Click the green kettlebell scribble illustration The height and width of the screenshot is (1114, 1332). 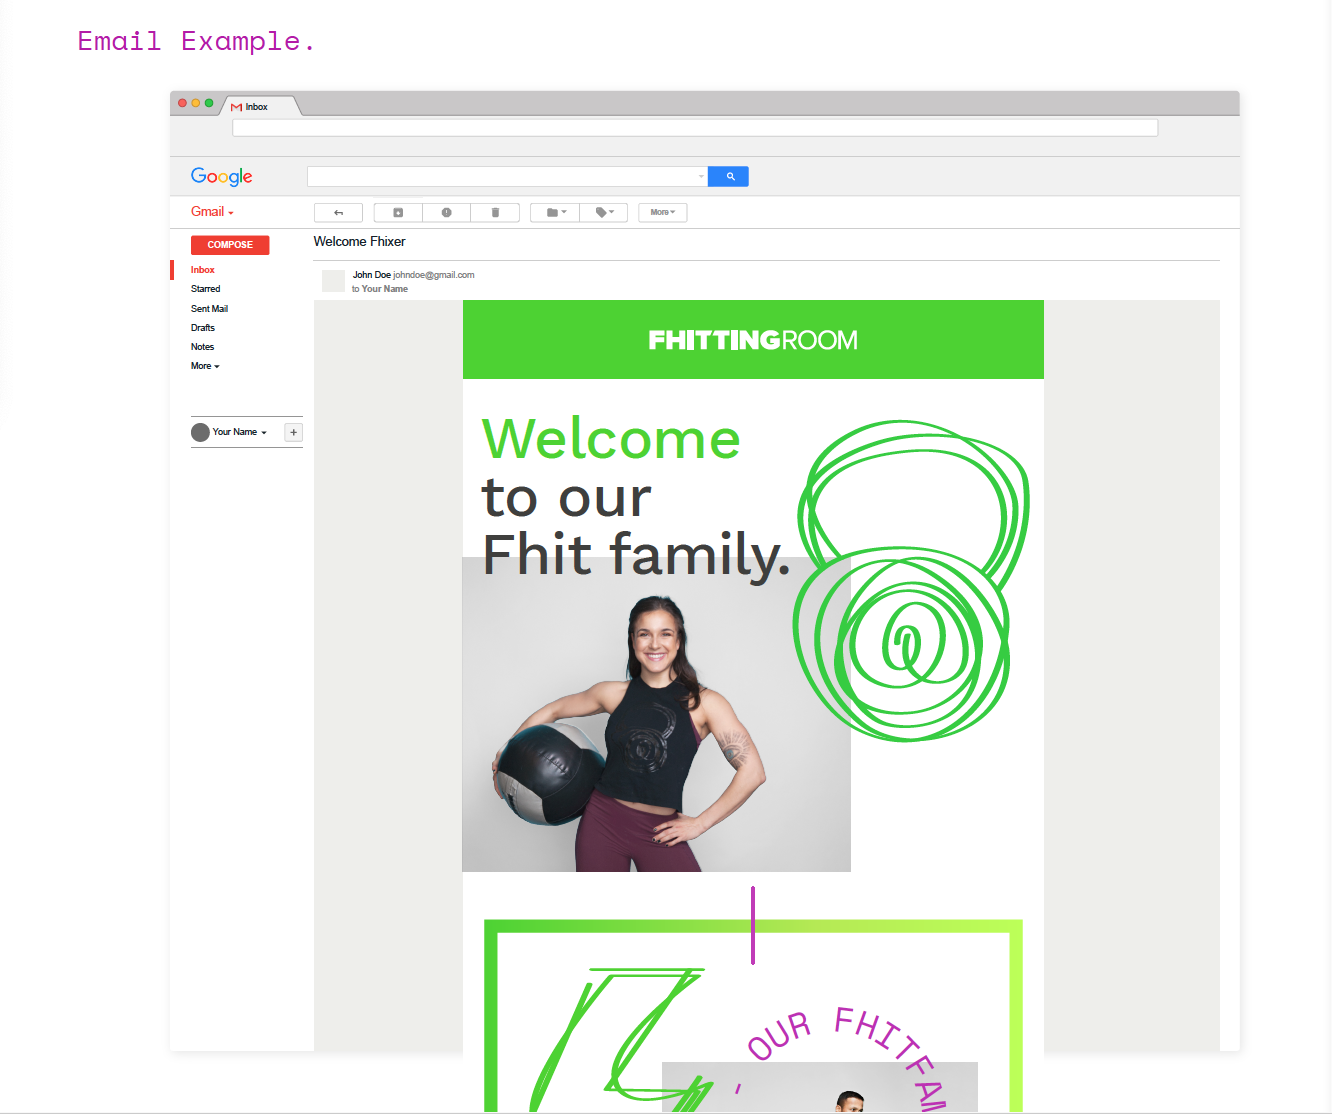tap(912, 580)
